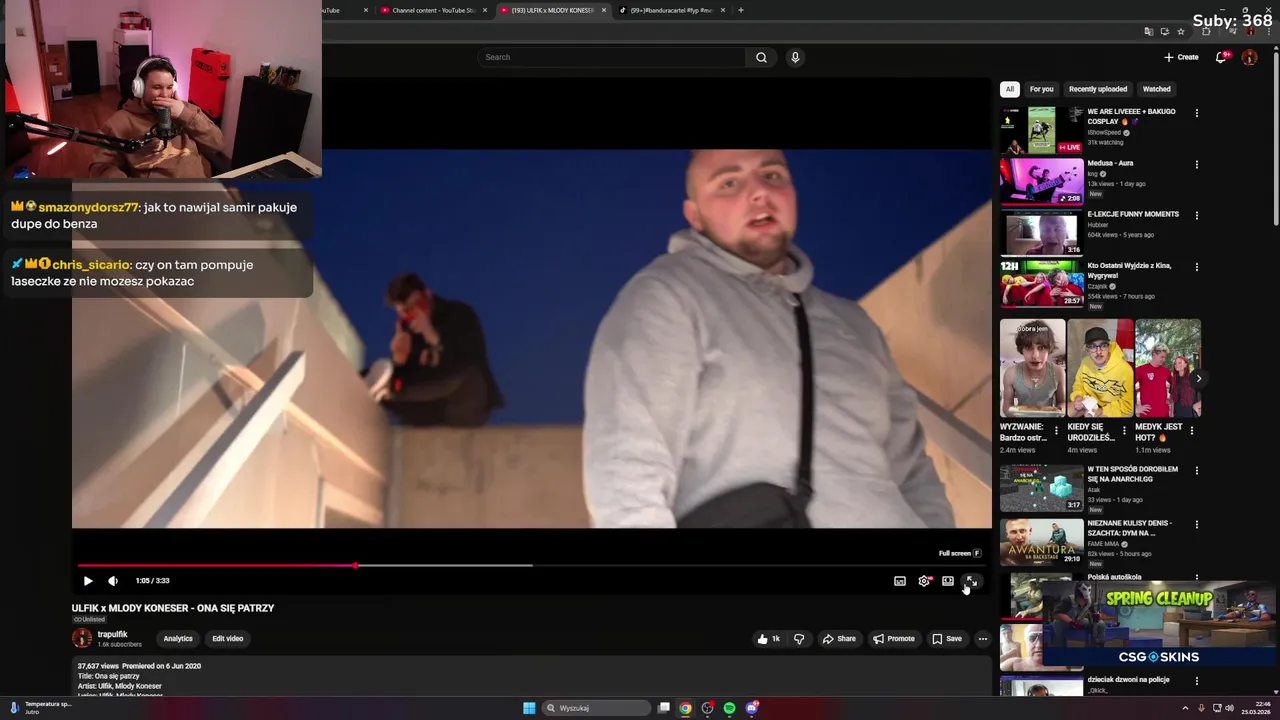Focus the YouTube Search field
This screenshot has width=1280, height=720.
612,57
